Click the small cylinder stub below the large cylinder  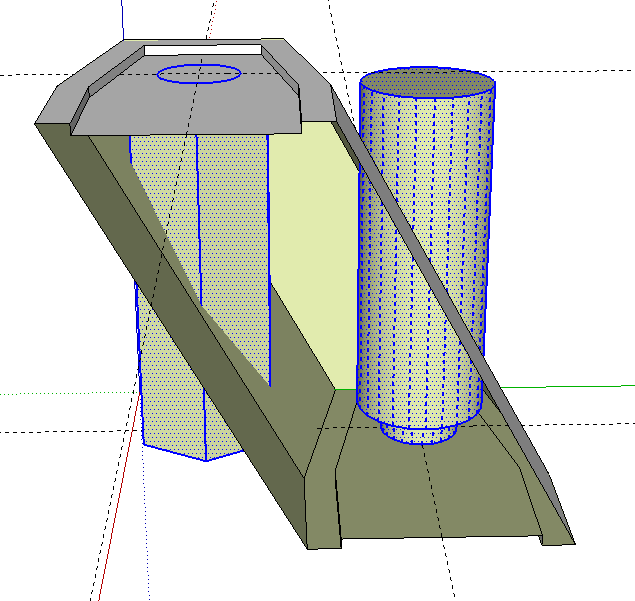pos(418,433)
